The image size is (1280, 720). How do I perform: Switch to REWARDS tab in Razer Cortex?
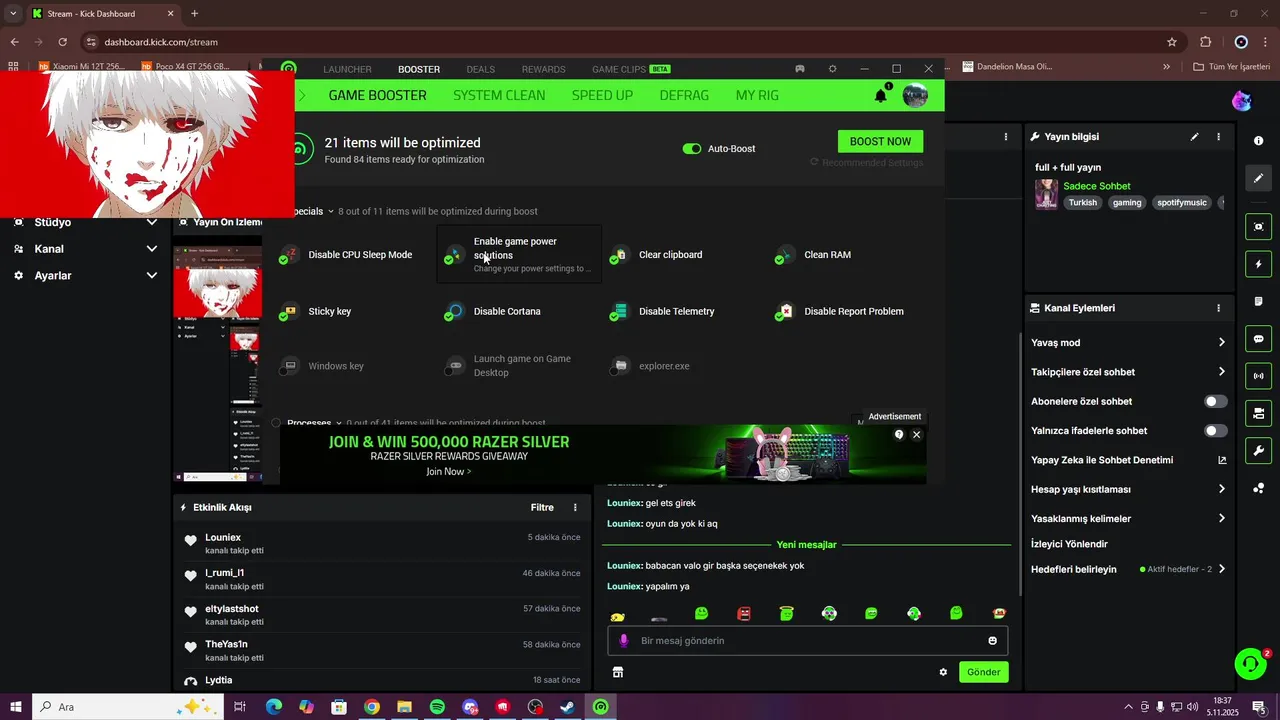pyautogui.click(x=543, y=70)
